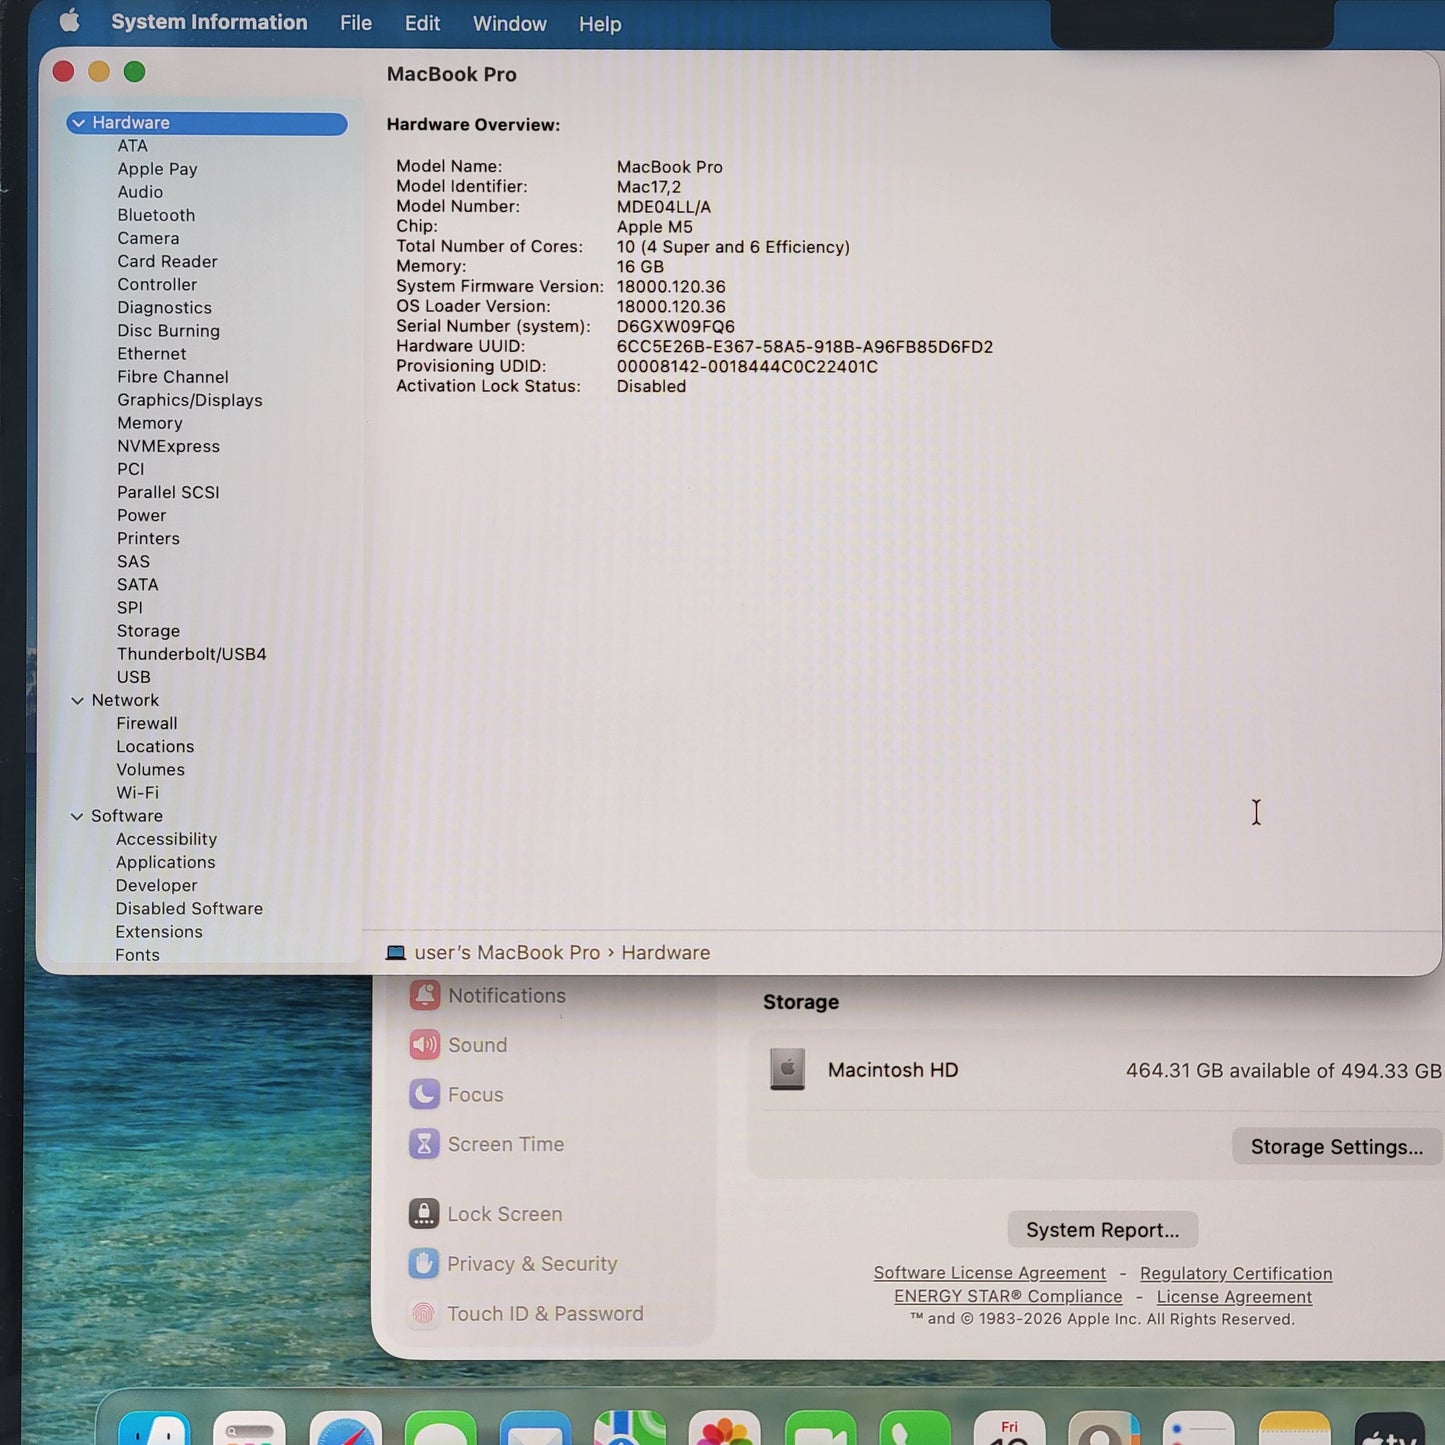Select Thunderbolt/USB4 in the sidebar

tap(191, 654)
